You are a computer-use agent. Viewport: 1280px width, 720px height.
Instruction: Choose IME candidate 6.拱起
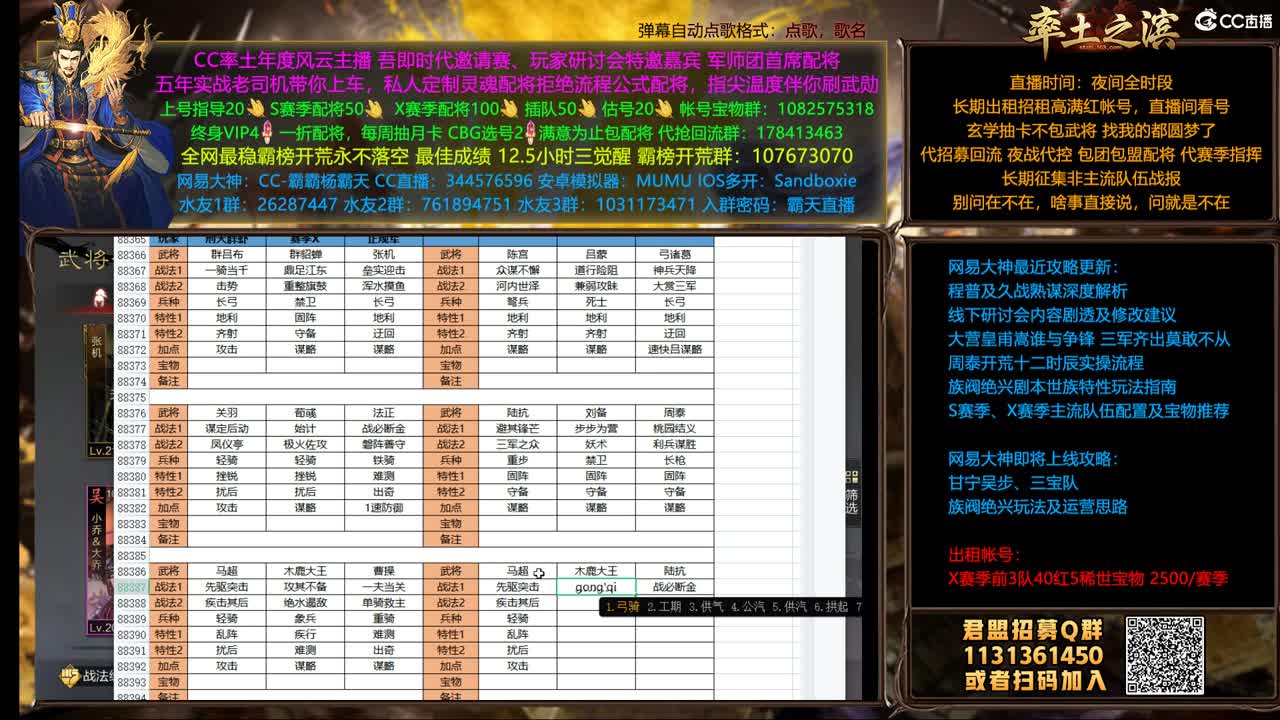(831, 606)
